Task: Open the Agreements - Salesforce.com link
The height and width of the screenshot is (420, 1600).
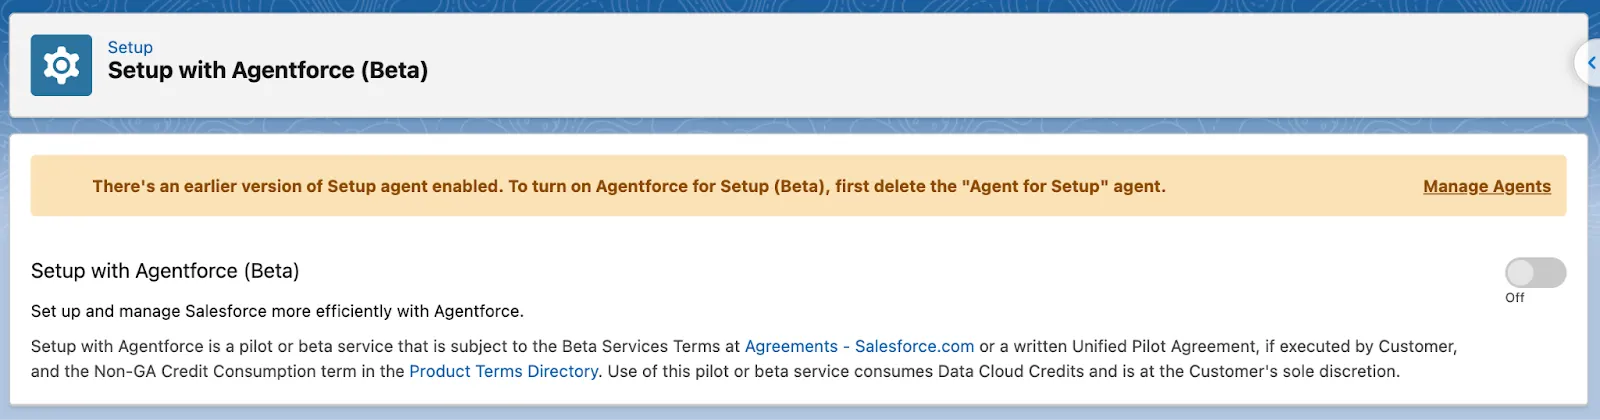Action: point(859,346)
